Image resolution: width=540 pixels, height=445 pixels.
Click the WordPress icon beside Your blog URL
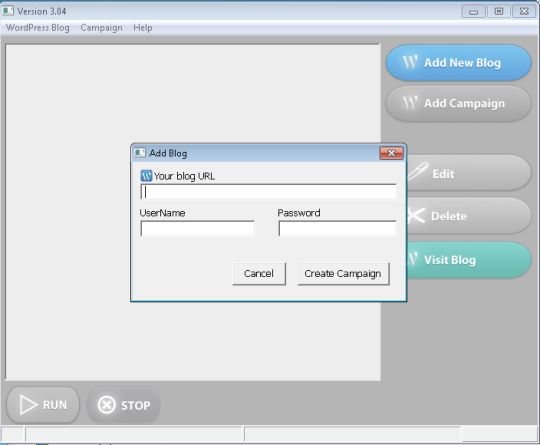pyautogui.click(x=146, y=176)
